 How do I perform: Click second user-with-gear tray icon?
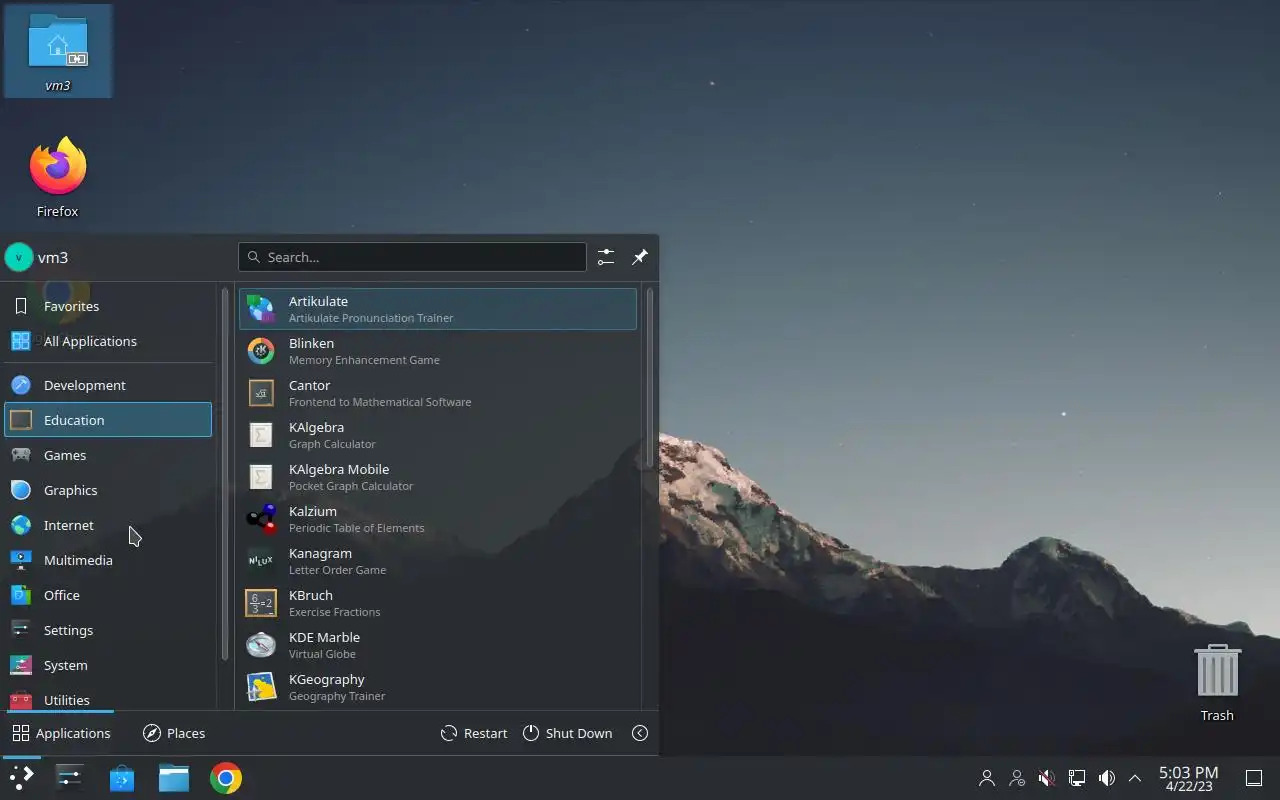(1017, 778)
